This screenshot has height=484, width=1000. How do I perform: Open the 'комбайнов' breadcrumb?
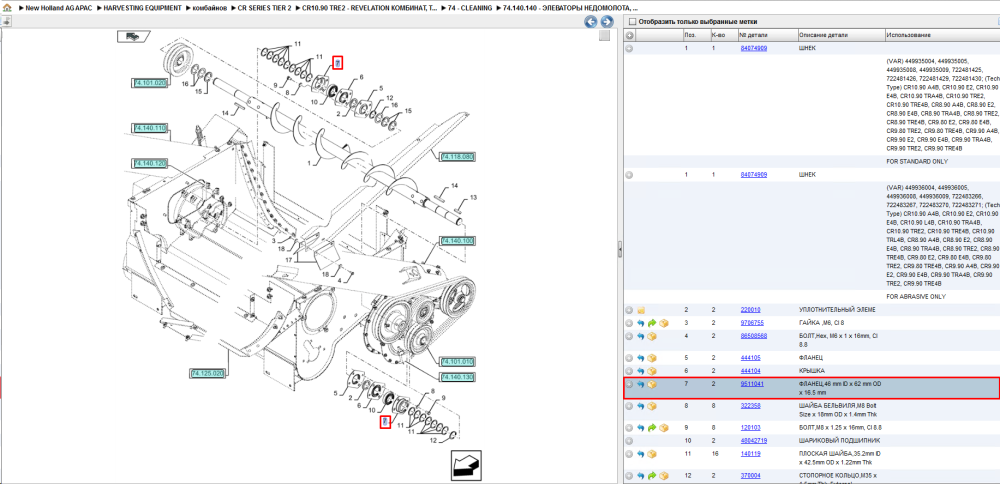[209, 8]
